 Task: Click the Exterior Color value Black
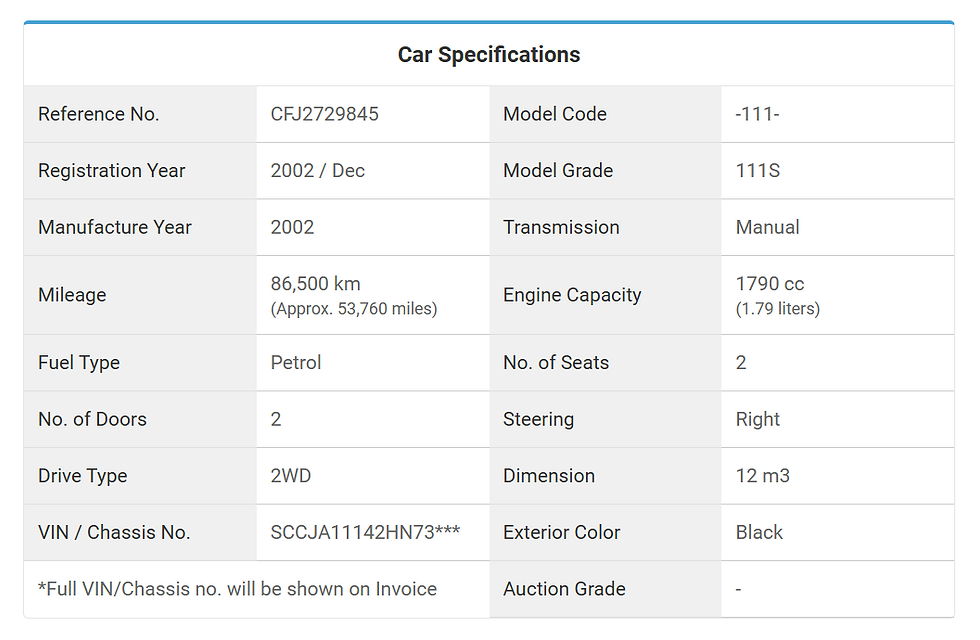[x=759, y=532]
